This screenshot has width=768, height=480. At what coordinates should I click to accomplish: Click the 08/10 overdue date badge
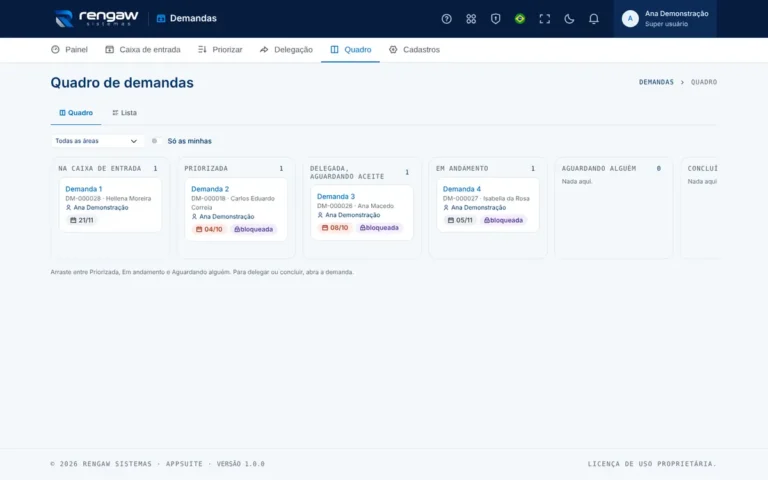click(x=335, y=228)
